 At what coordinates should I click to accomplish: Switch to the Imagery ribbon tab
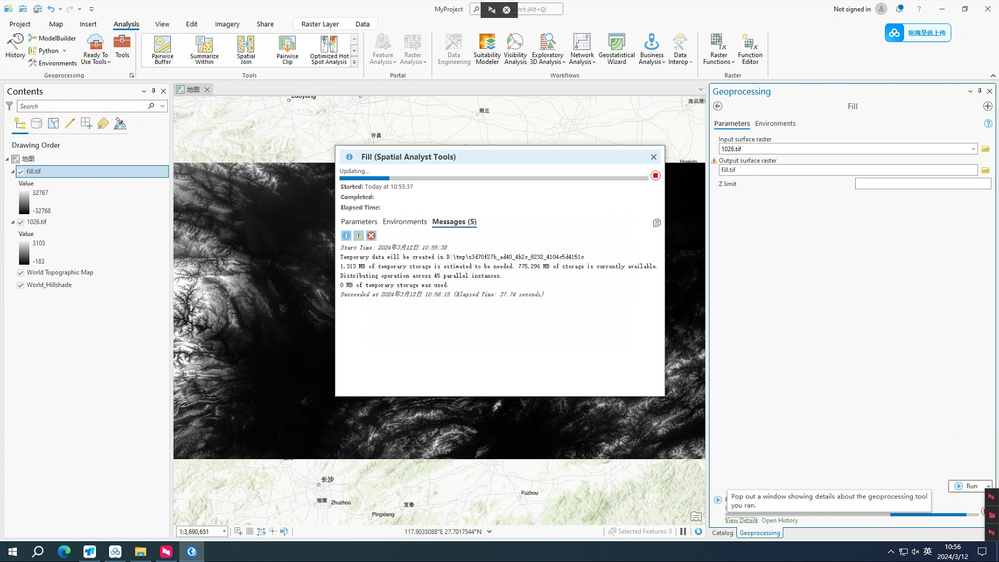[x=227, y=24]
